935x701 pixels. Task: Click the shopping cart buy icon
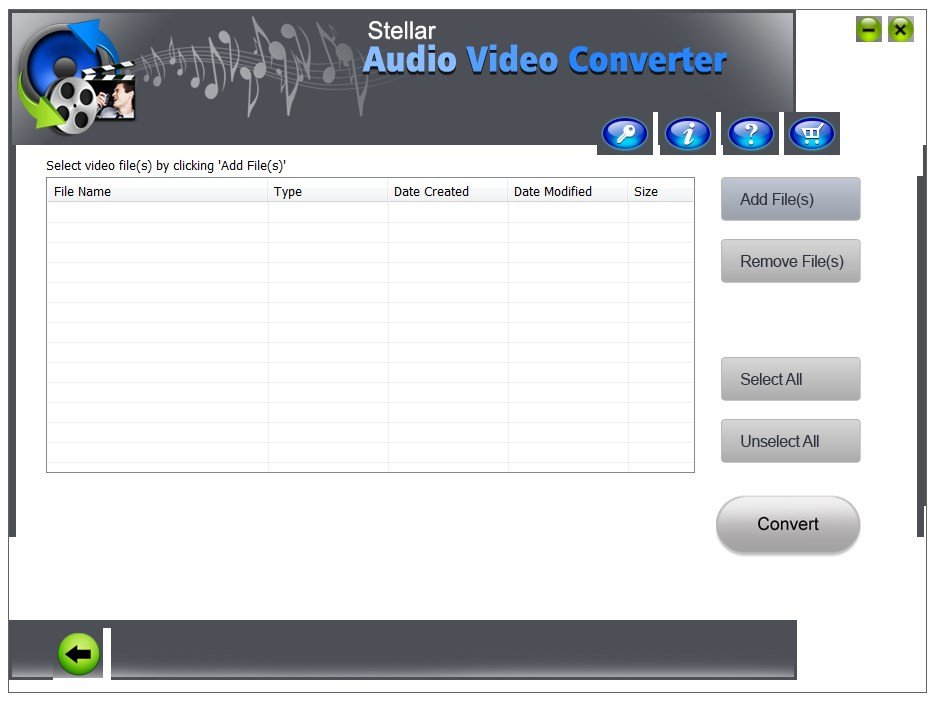[x=812, y=134]
